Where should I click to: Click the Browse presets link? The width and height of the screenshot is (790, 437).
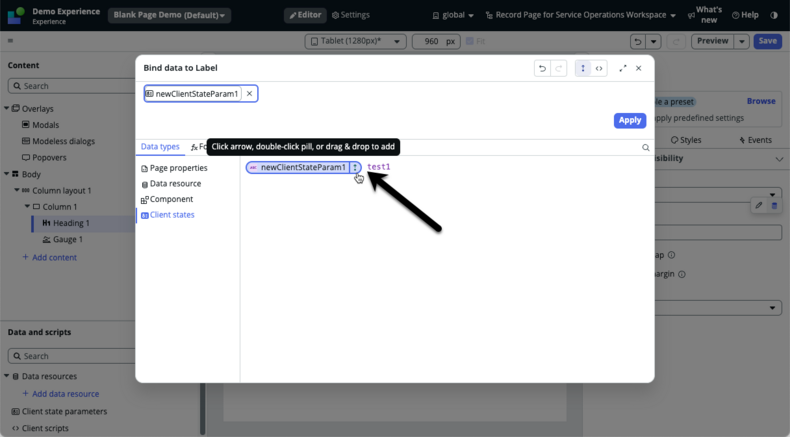pos(761,101)
